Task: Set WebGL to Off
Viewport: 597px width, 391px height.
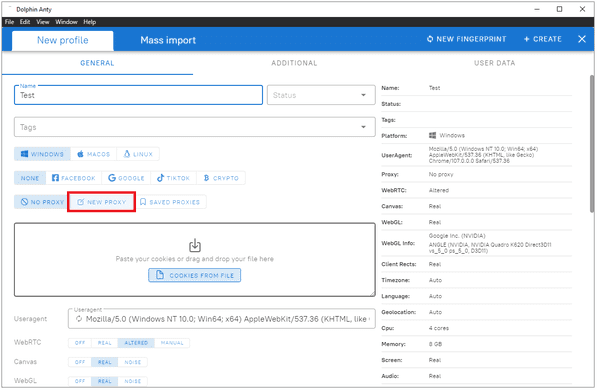Action: point(80,381)
